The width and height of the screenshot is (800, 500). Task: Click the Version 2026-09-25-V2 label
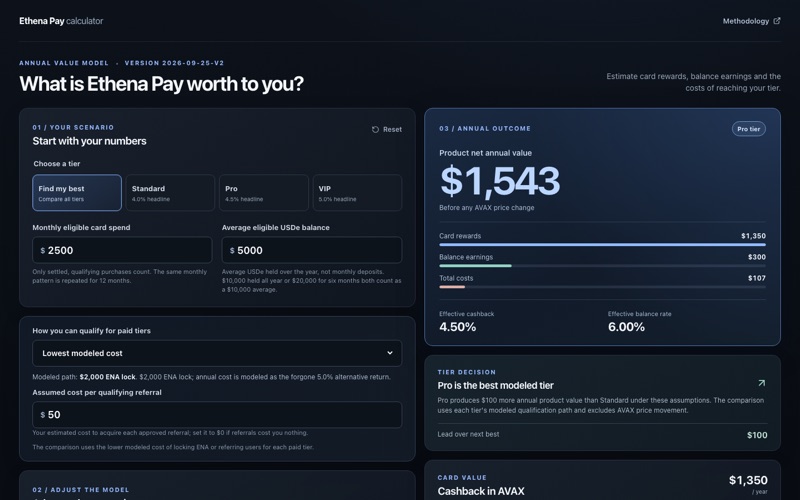coord(174,63)
